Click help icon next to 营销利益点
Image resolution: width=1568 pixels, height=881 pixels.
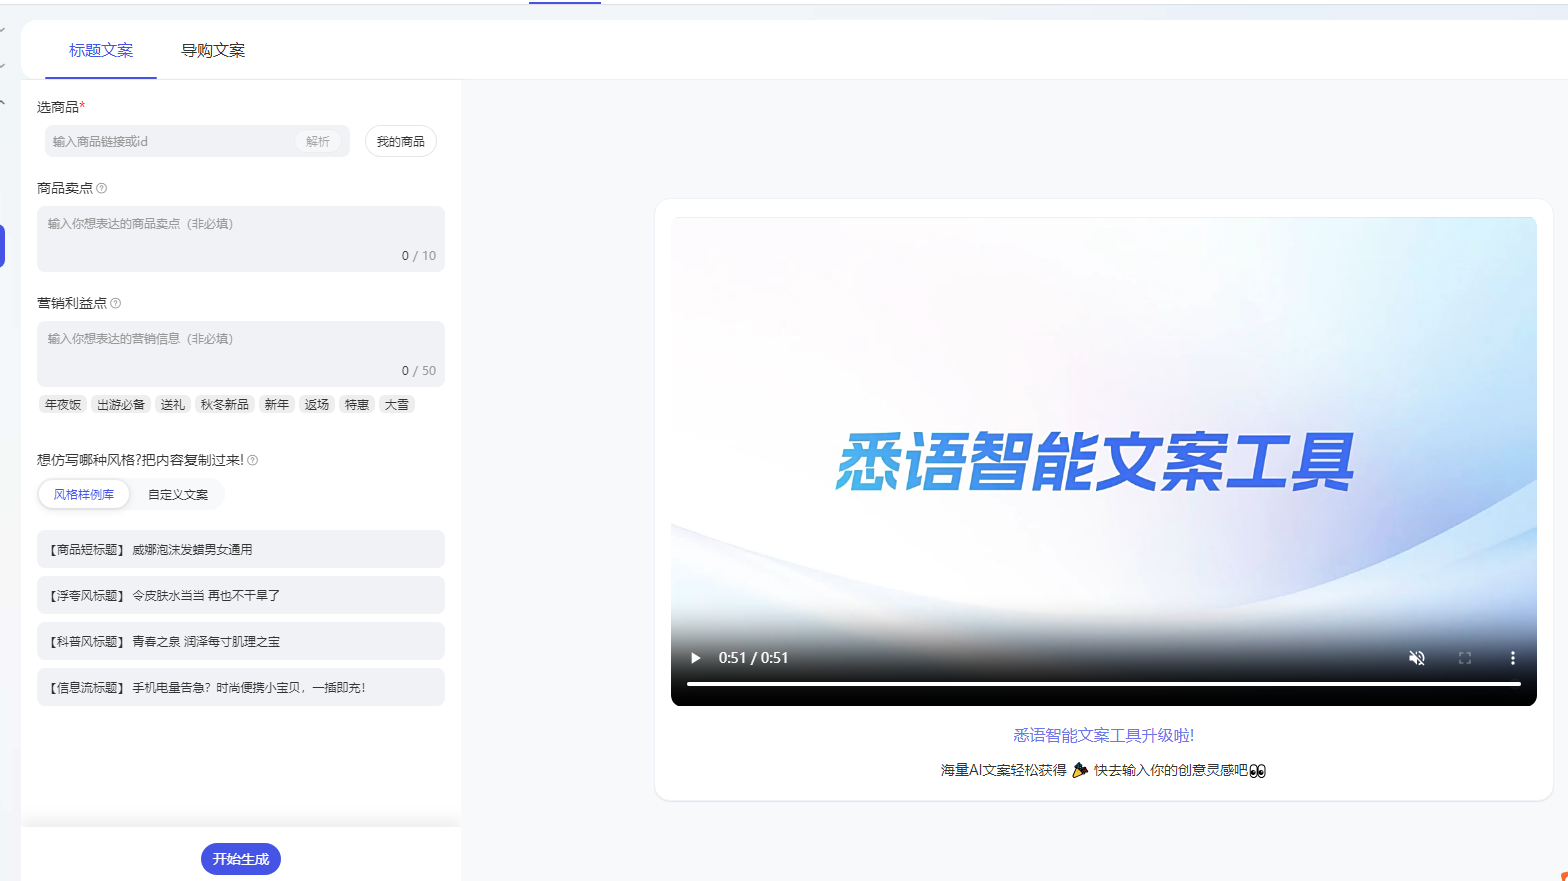click(116, 303)
